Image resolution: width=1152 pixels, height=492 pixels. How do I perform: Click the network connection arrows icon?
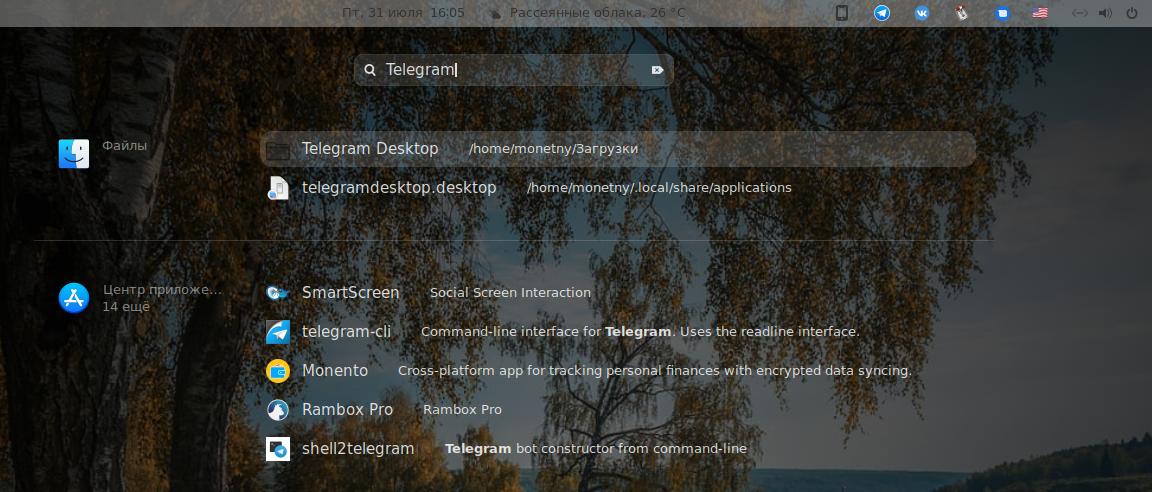point(1079,13)
